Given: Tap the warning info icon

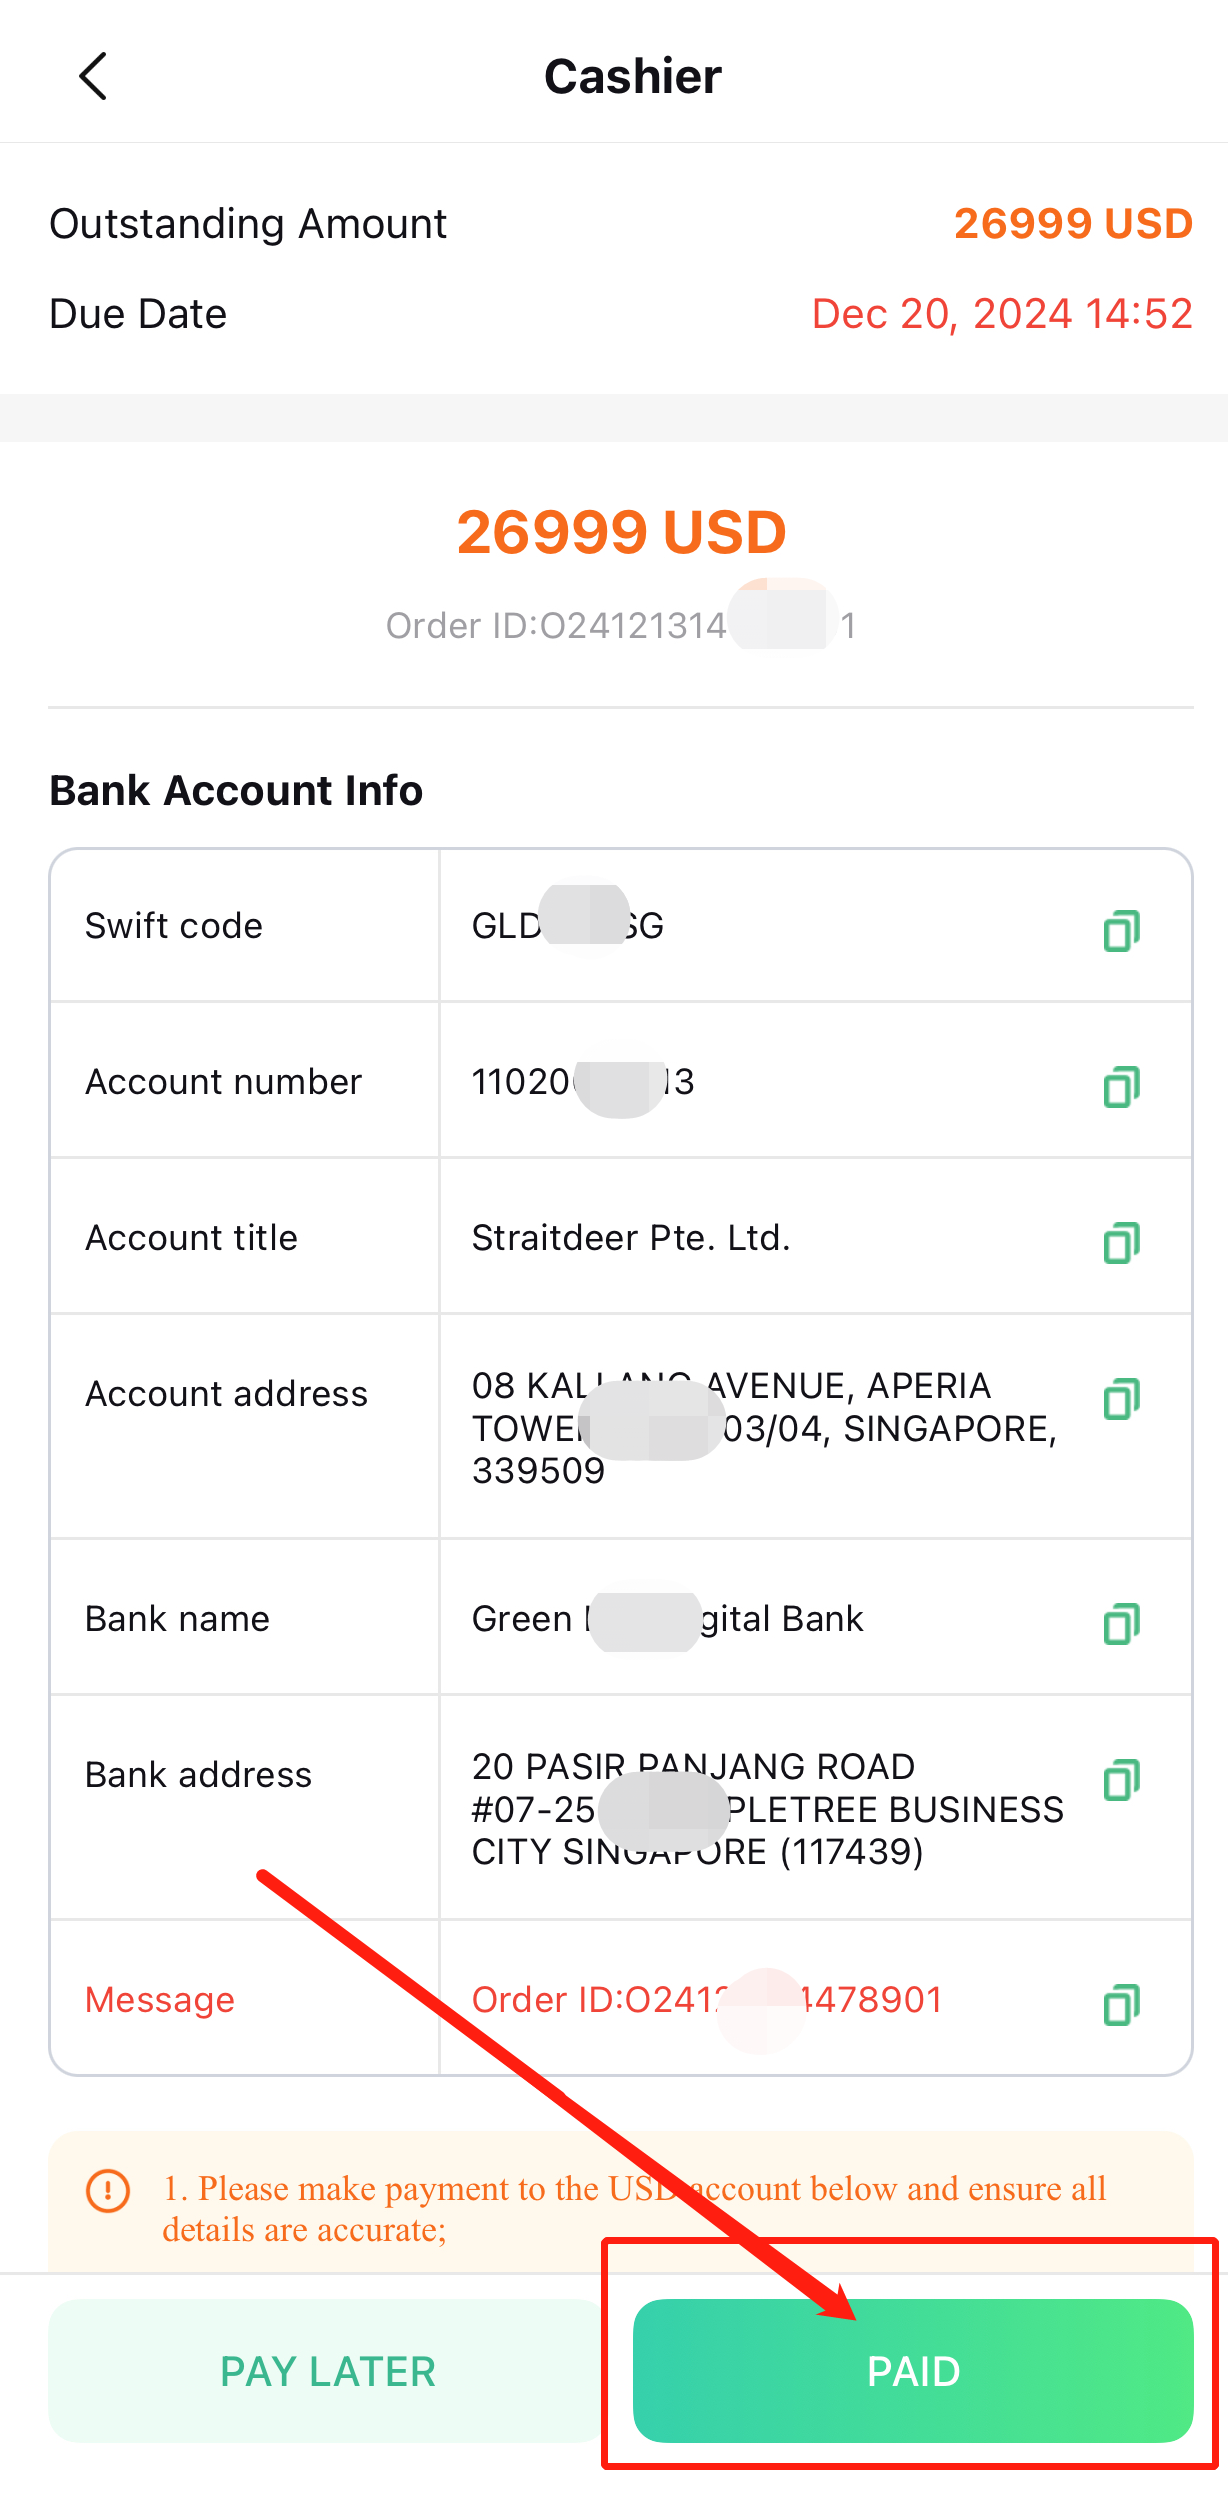Looking at the screenshot, I should pos(108,2190).
